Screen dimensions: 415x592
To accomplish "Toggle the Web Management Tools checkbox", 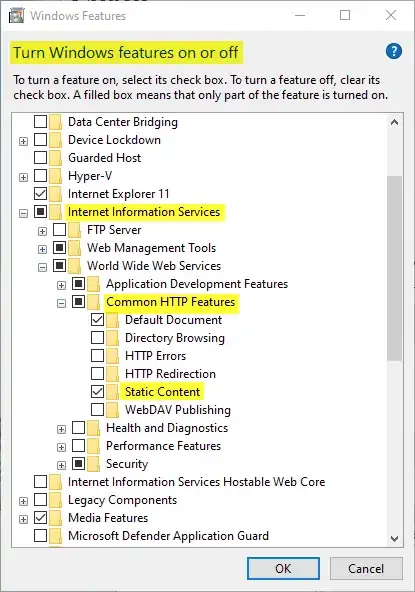I will point(59,248).
